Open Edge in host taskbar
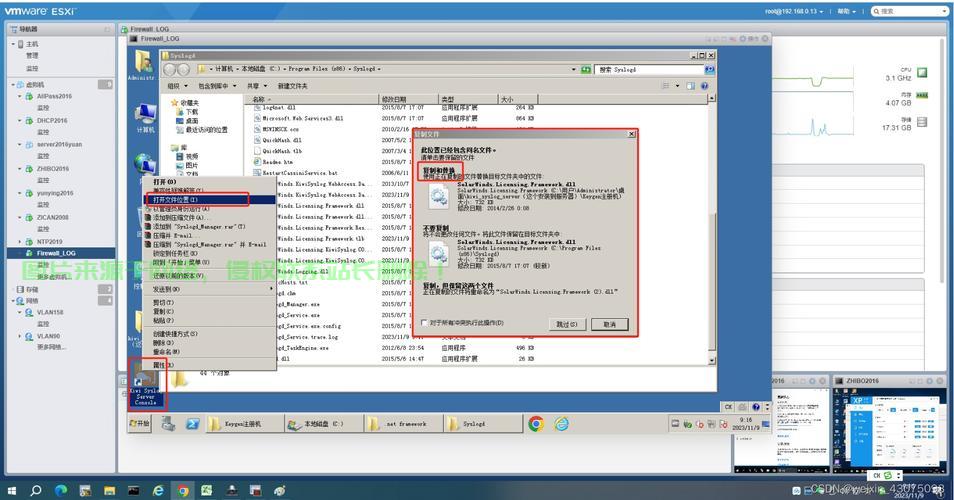 coord(61,490)
